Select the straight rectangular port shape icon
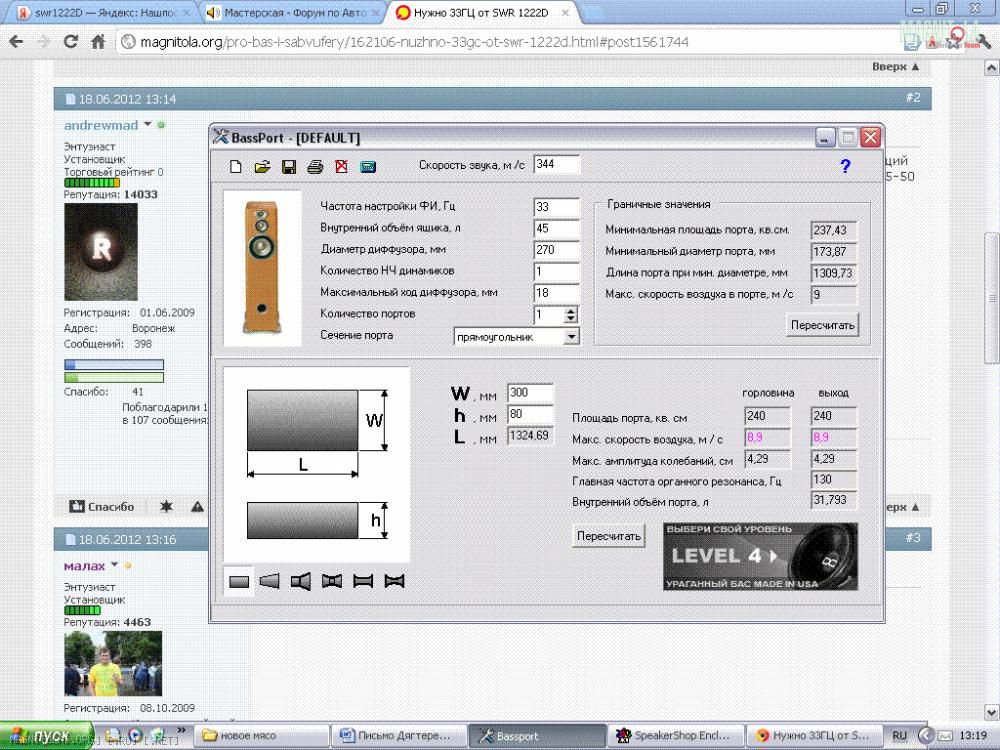The width and height of the screenshot is (1000, 750). point(239,581)
